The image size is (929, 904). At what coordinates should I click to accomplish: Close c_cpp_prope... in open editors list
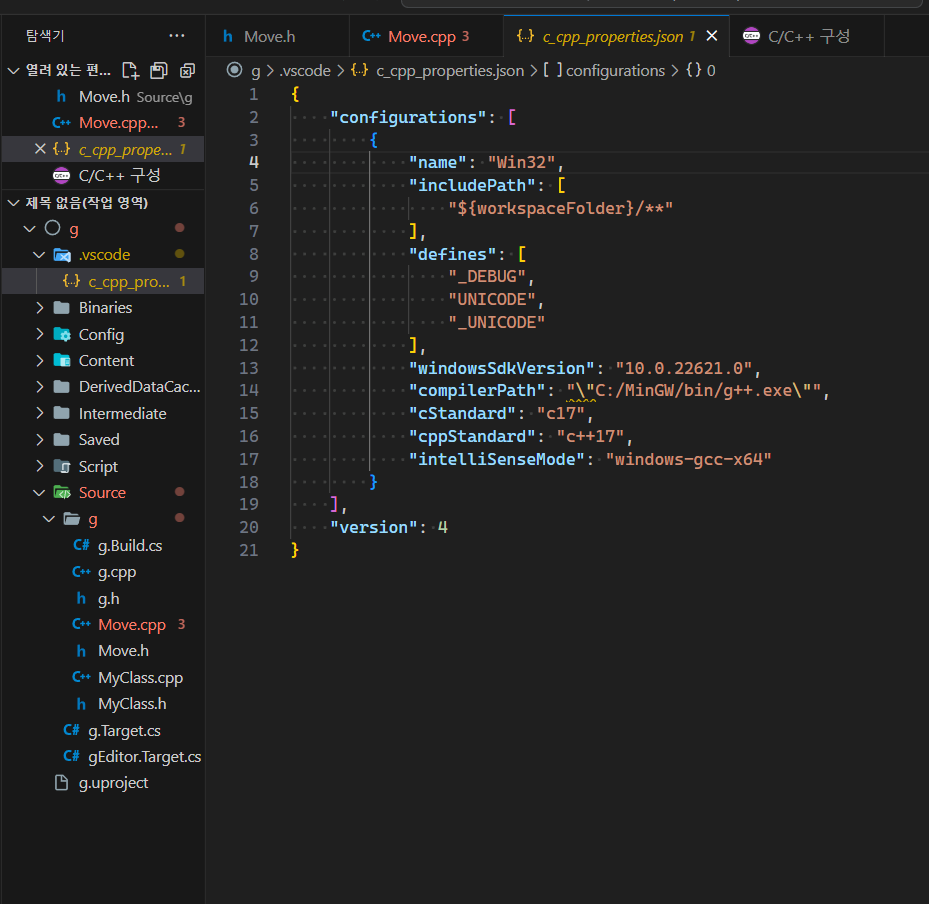pyautogui.click(x=40, y=148)
